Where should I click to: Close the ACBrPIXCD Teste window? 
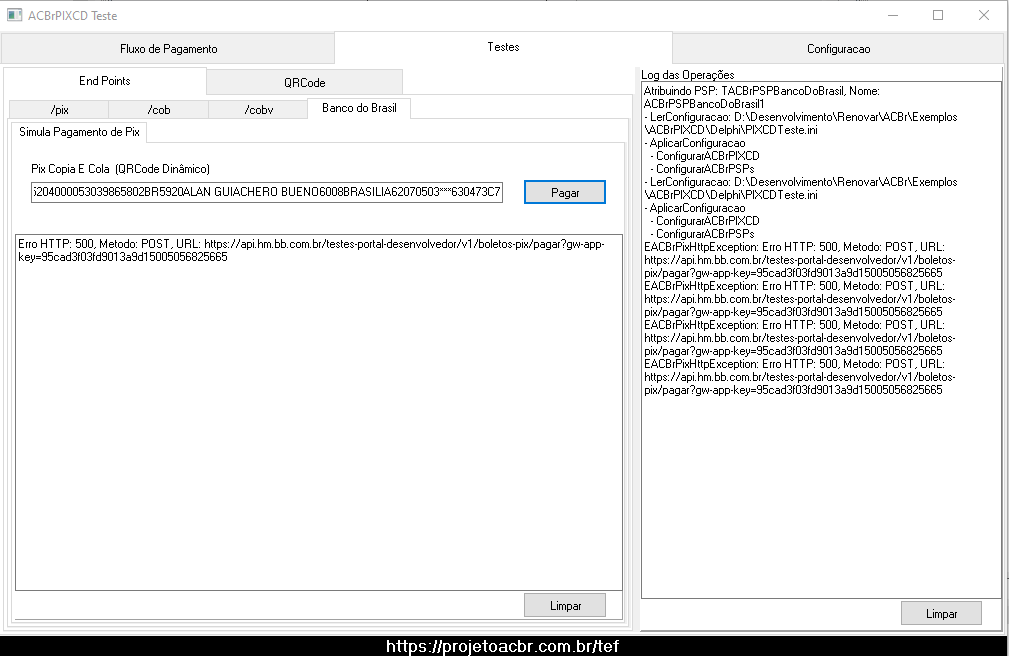pos(984,15)
